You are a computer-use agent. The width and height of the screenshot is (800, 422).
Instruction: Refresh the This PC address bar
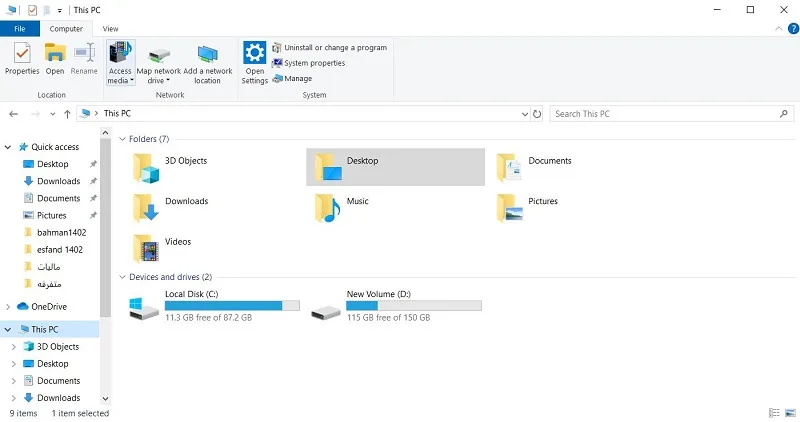(x=537, y=114)
